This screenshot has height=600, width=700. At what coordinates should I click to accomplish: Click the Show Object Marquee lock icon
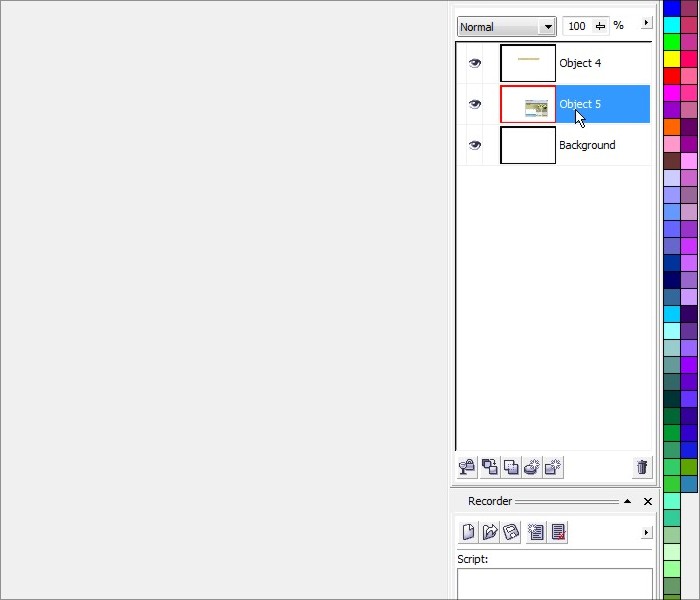(x=467, y=467)
